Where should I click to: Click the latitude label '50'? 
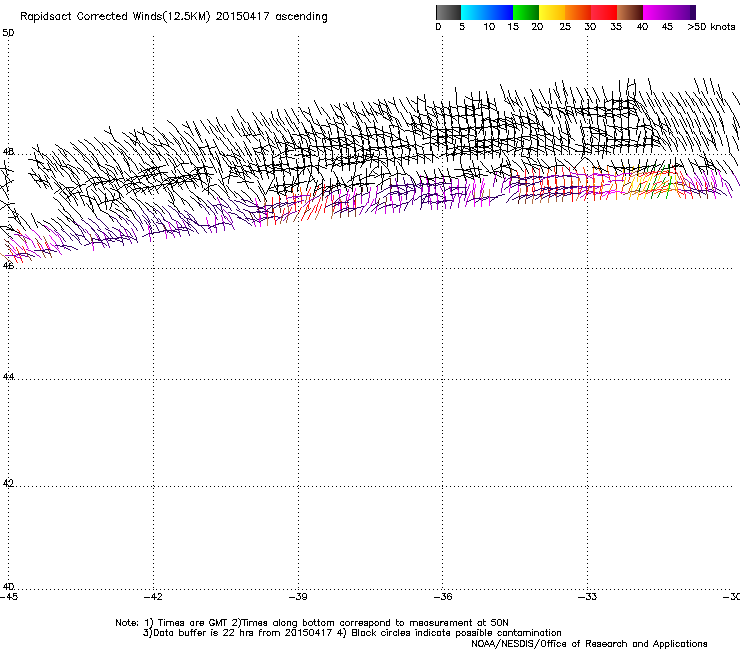click(8, 33)
